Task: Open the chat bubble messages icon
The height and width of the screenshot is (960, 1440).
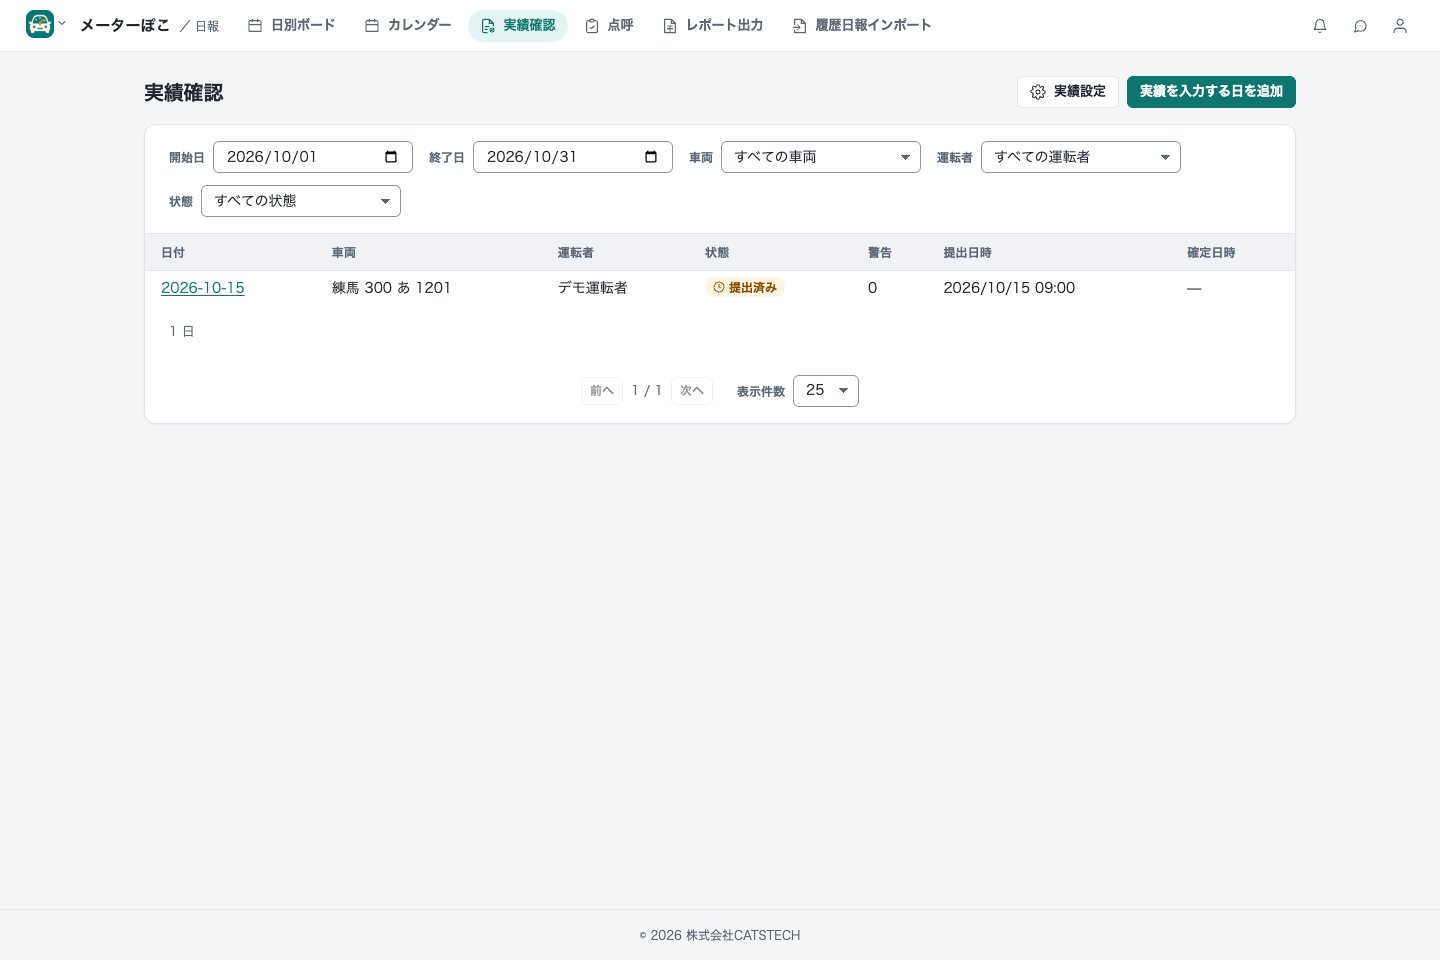Action: pos(1360,26)
